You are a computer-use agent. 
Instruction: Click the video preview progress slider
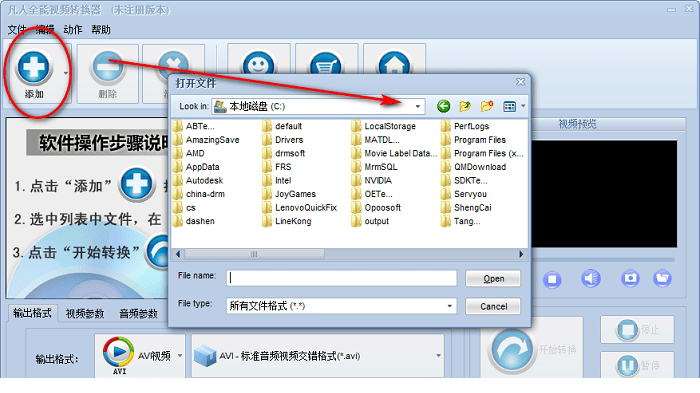pos(604,259)
